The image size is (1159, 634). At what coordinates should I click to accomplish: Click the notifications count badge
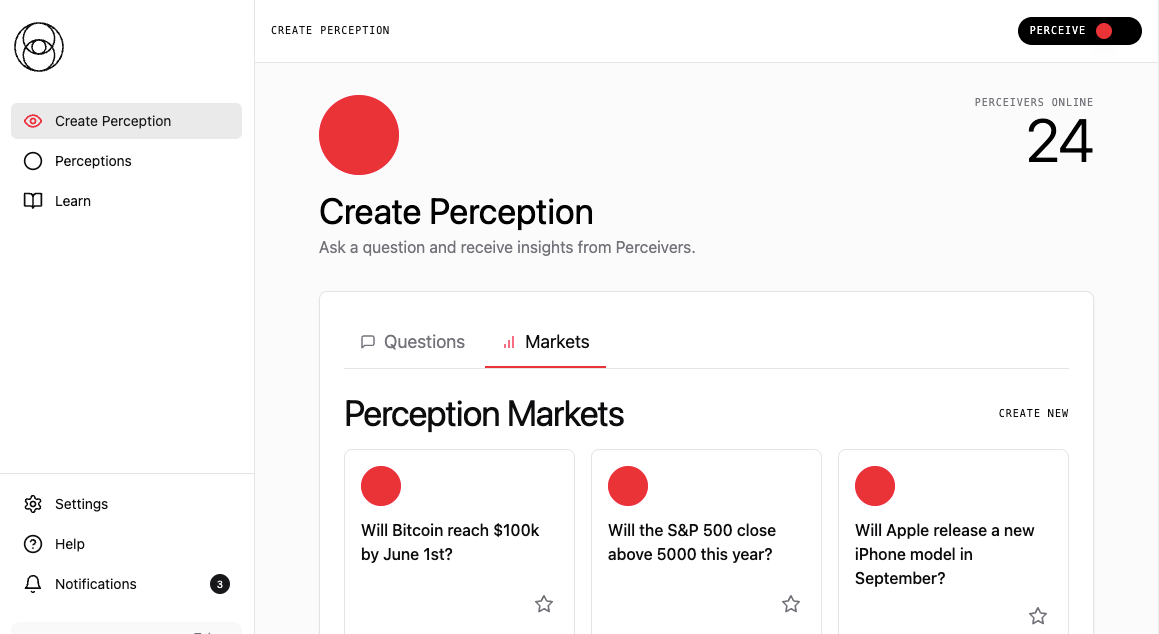pos(220,584)
